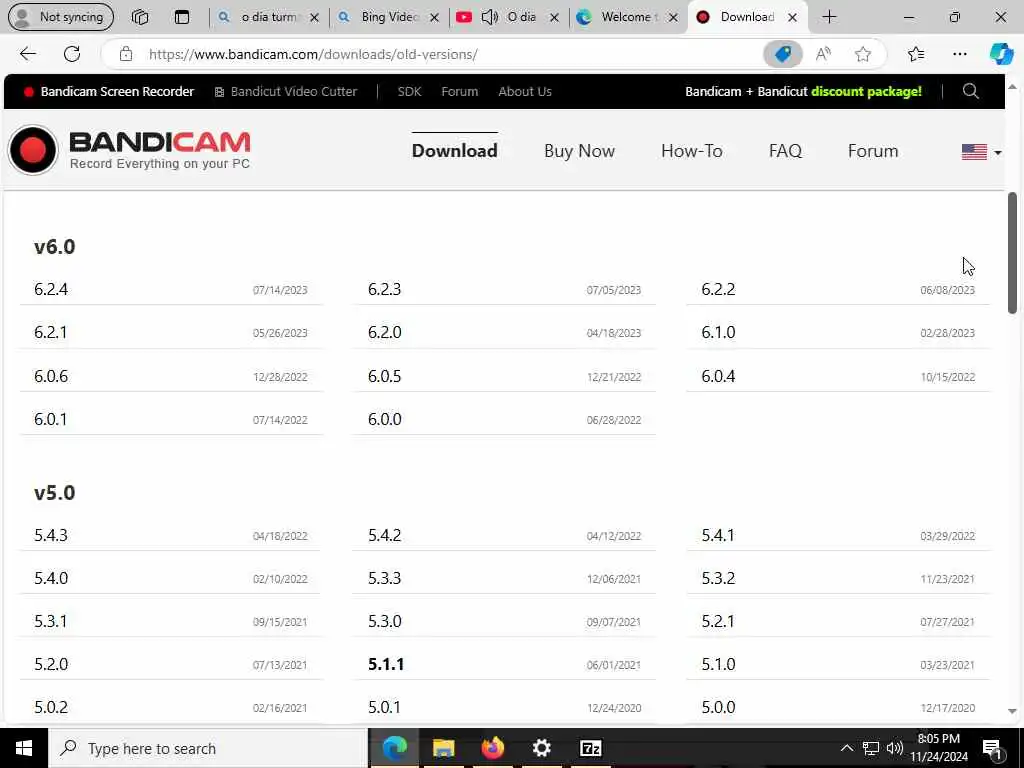Screen dimensions: 1024x768
Task: Open the Download menu item
Action: tap(455, 151)
